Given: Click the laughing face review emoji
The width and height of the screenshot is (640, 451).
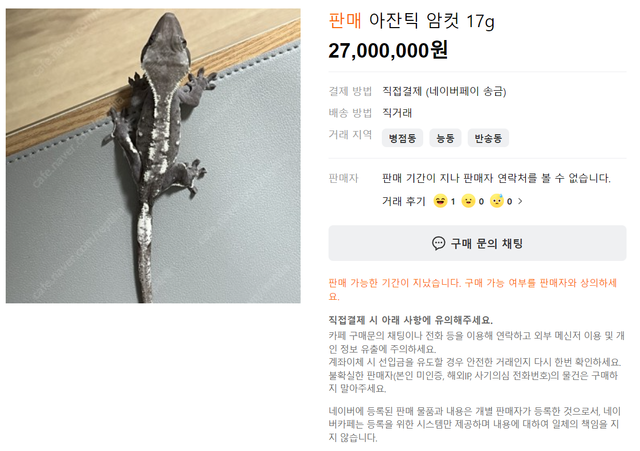Looking at the screenshot, I should pyautogui.click(x=440, y=201).
